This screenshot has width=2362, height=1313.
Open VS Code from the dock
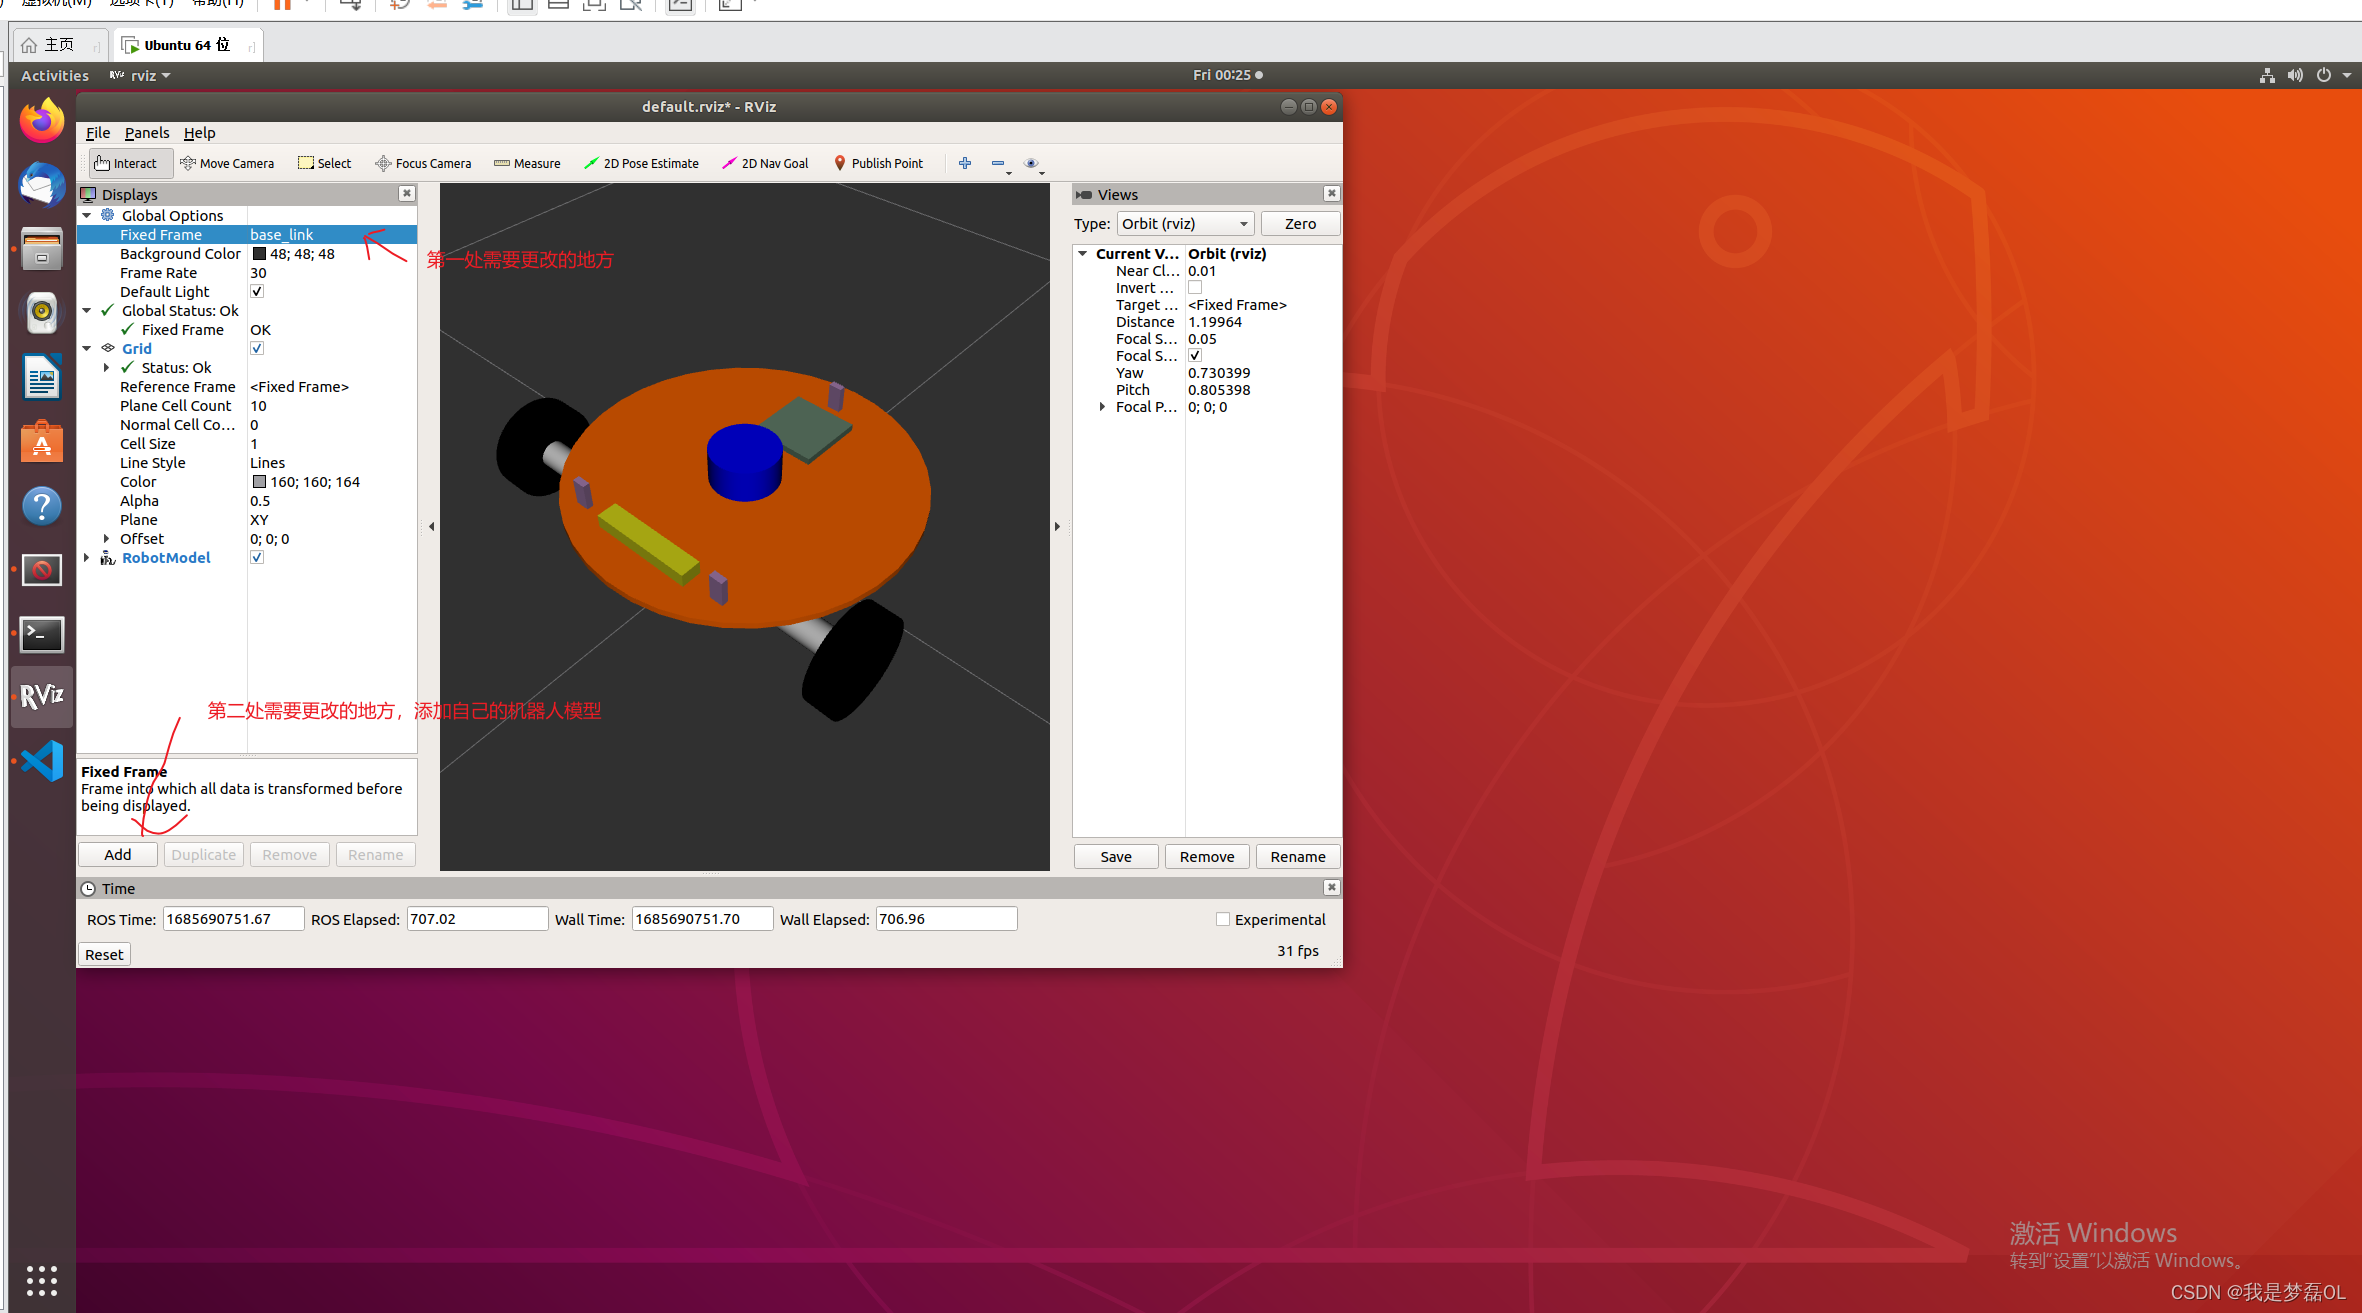point(42,761)
